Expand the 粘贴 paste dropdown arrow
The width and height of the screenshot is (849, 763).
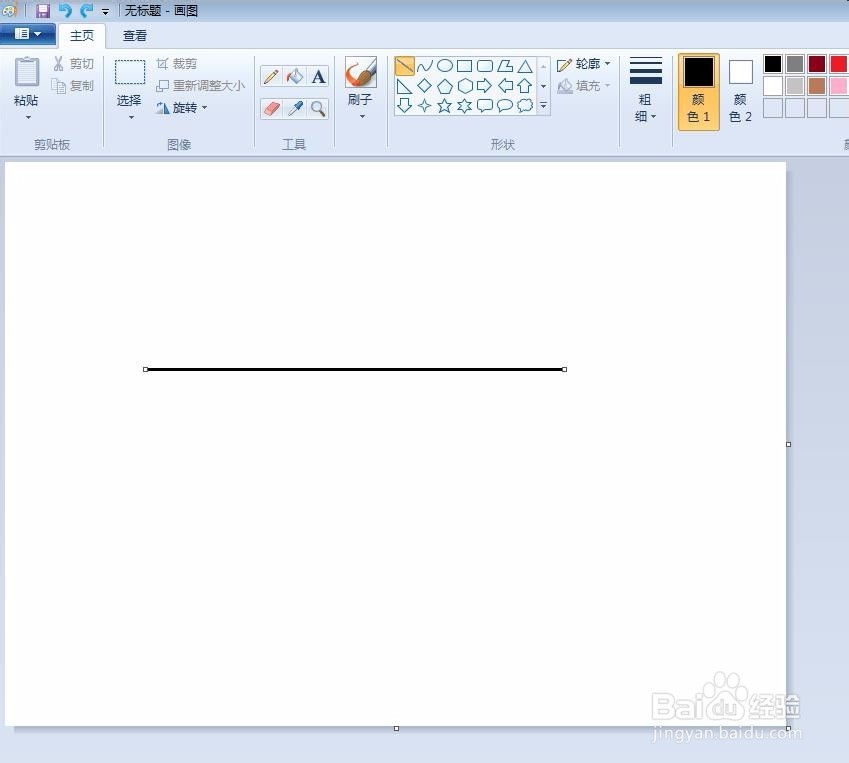coord(28,118)
